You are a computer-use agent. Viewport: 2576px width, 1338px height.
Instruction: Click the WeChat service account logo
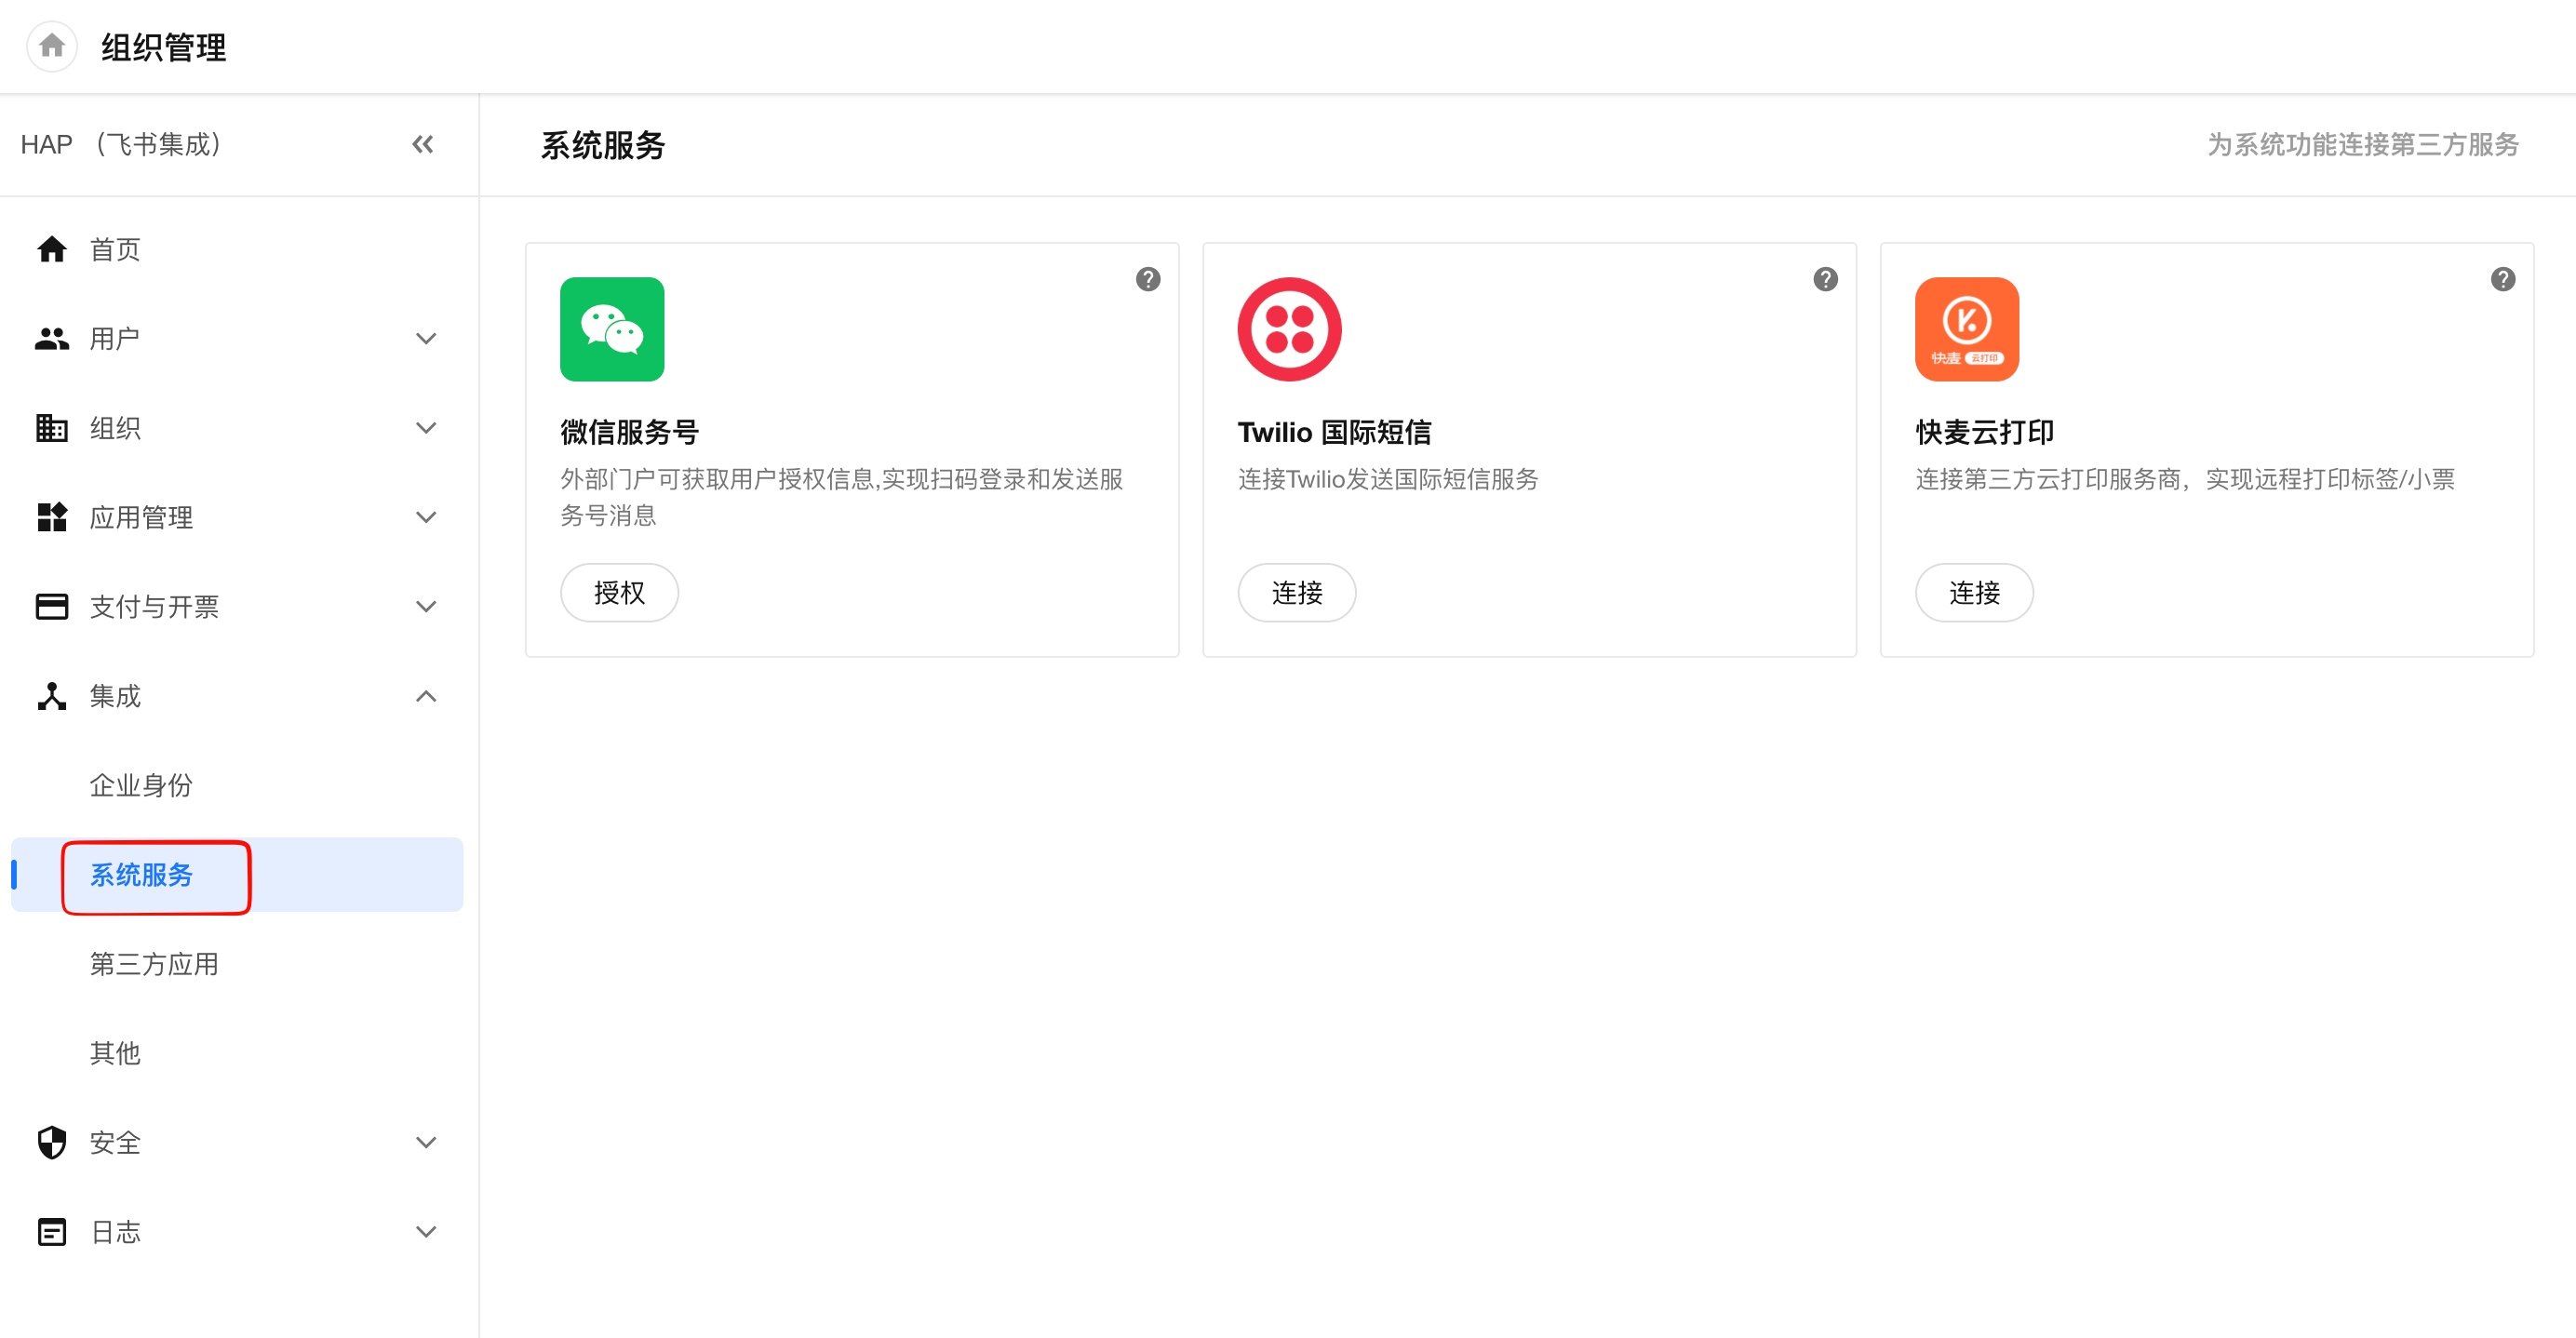click(x=612, y=329)
